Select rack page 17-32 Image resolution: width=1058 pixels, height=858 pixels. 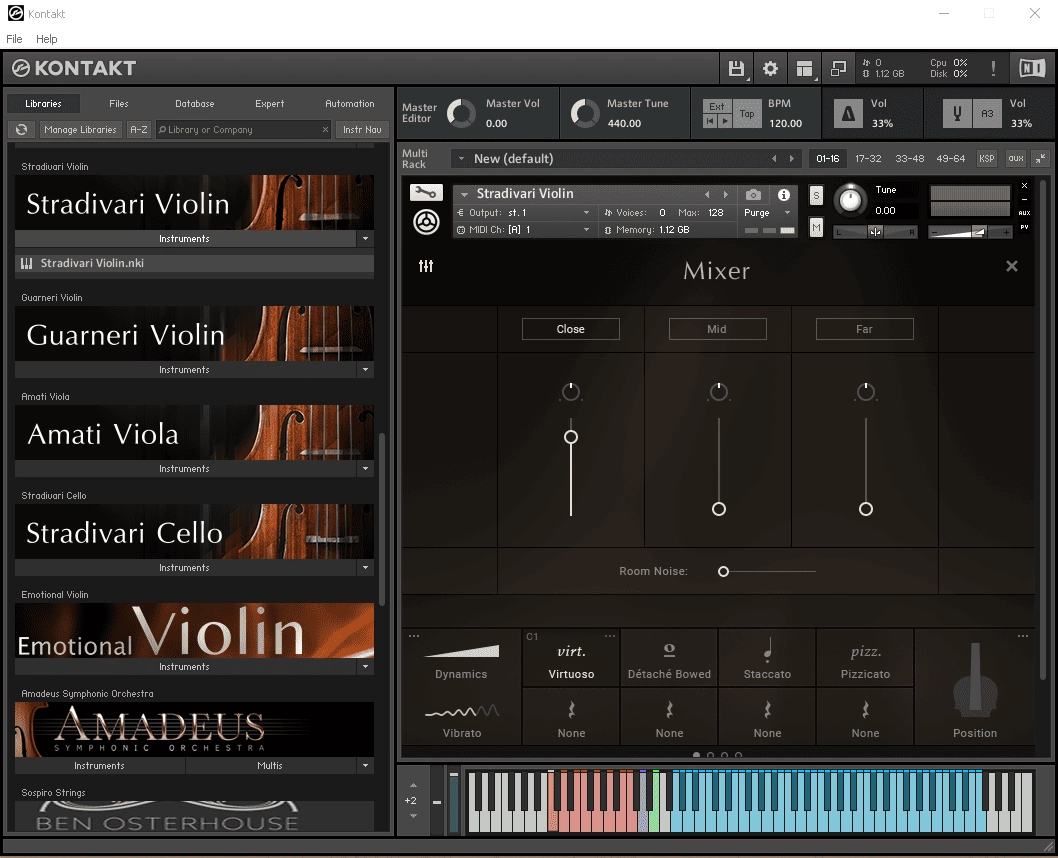coord(868,159)
